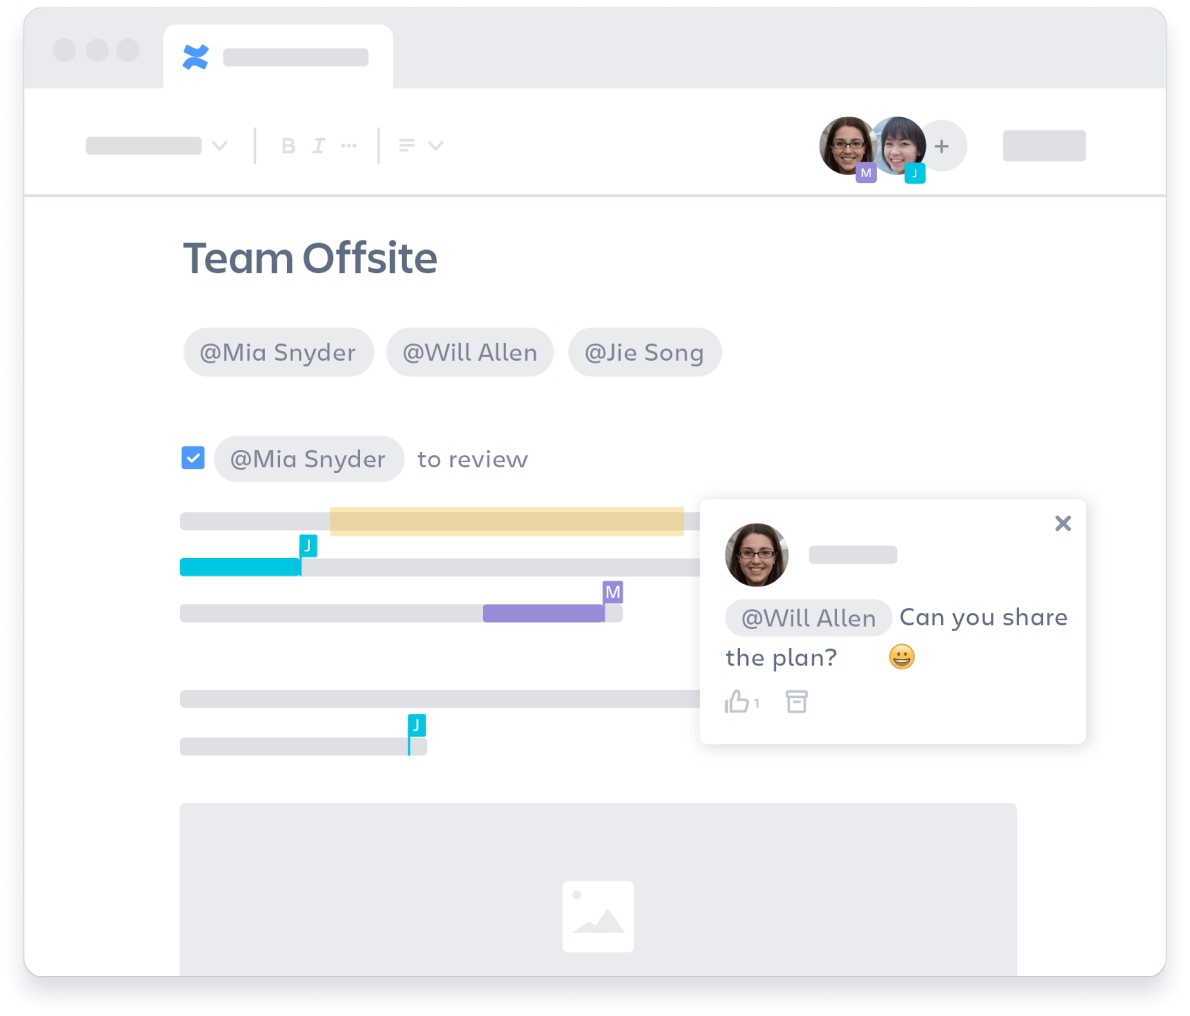The height and width of the screenshot is (1016, 1190).
Task: Click the @Will Allen mention at top
Action: tap(470, 352)
